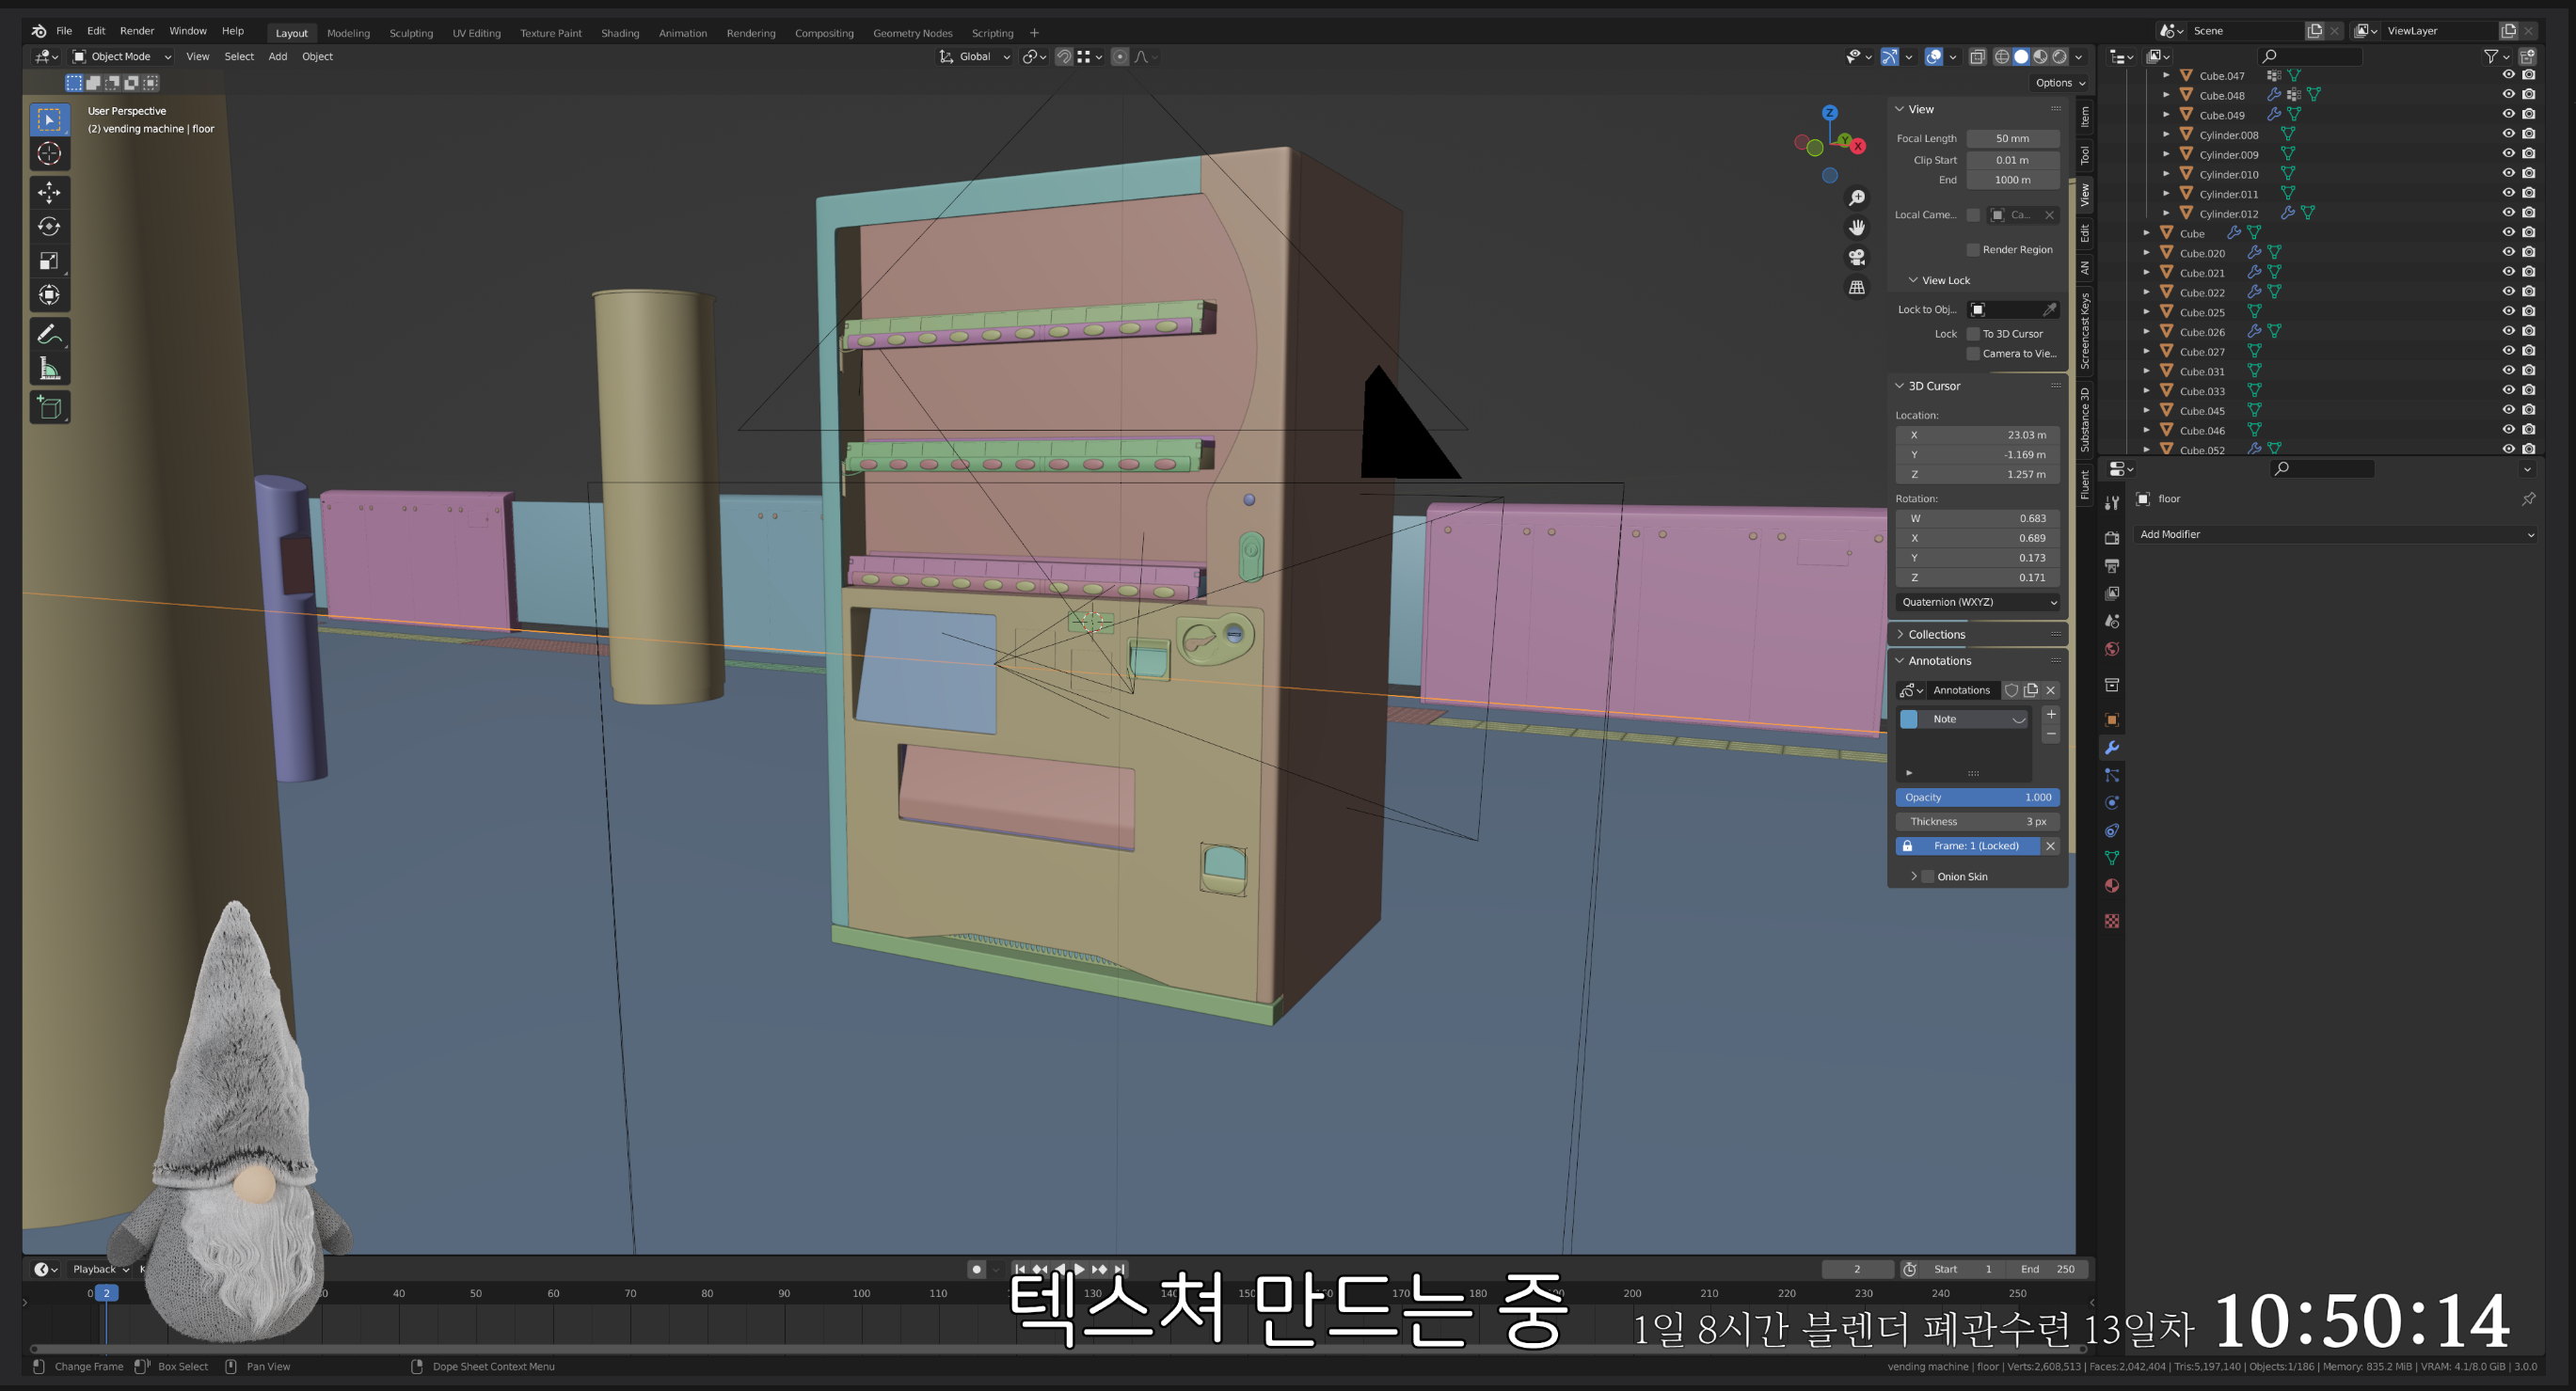This screenshot has width=2576, height=1391.
Task: Select the Rotate tool
Action: [49, 227]
